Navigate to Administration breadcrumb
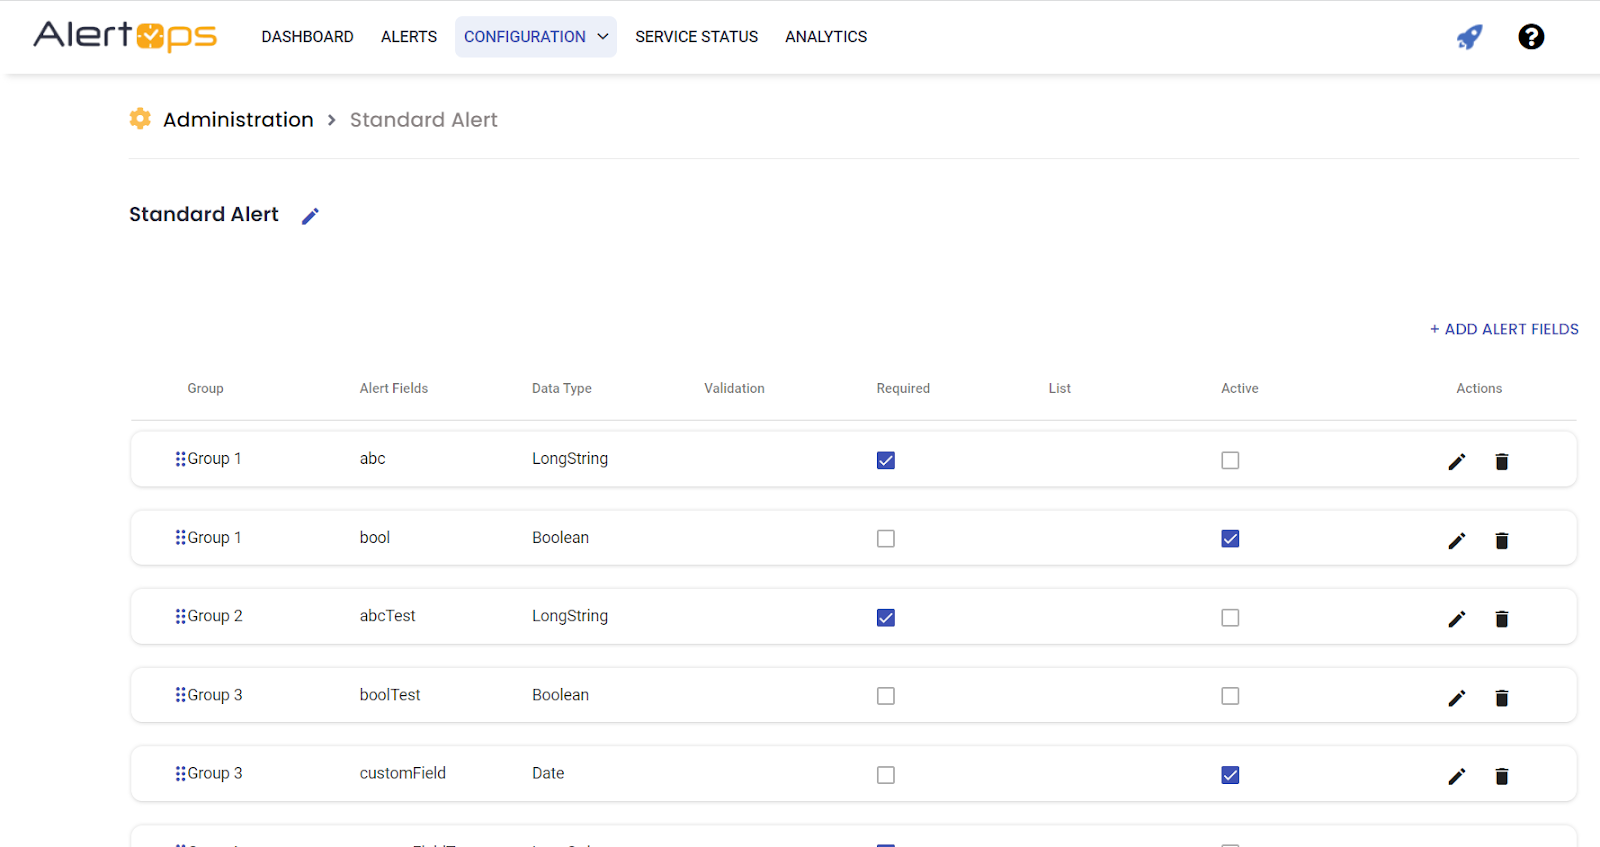This screenshot has height=847, width=1600. click(x=238, y=120)
